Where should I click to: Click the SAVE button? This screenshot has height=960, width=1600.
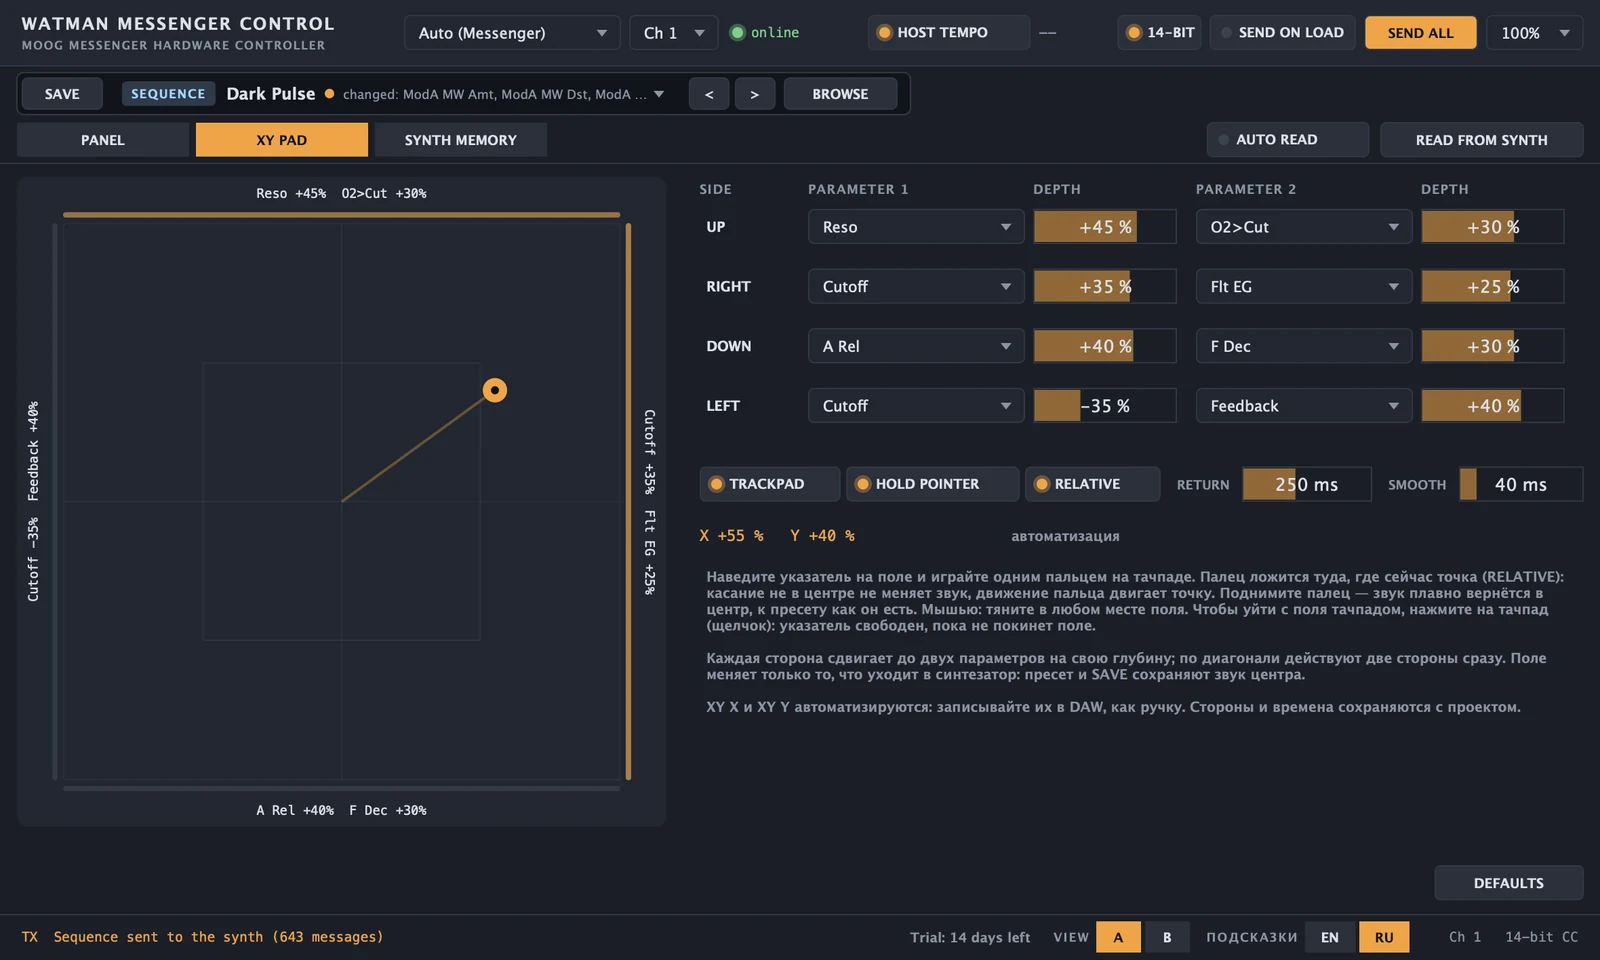pos(62,94)
